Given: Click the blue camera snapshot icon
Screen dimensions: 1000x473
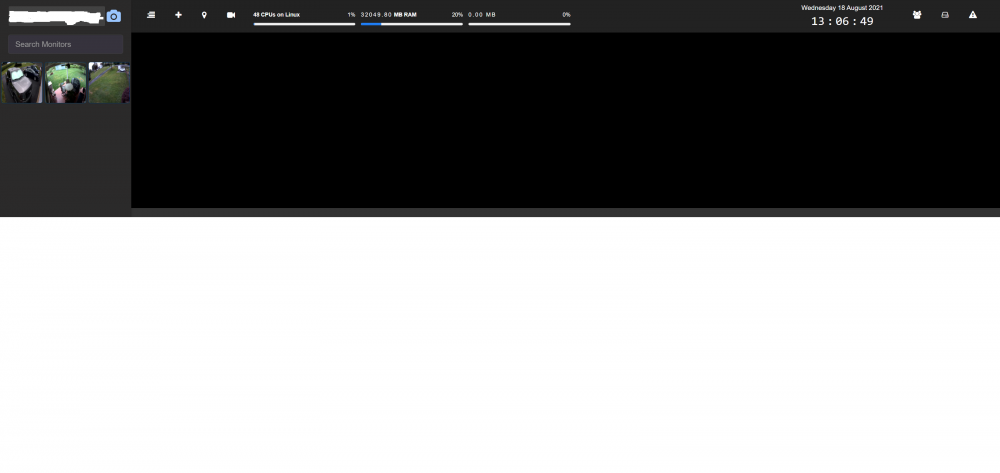Looking at the screenshot, I should tap(114, 16).
